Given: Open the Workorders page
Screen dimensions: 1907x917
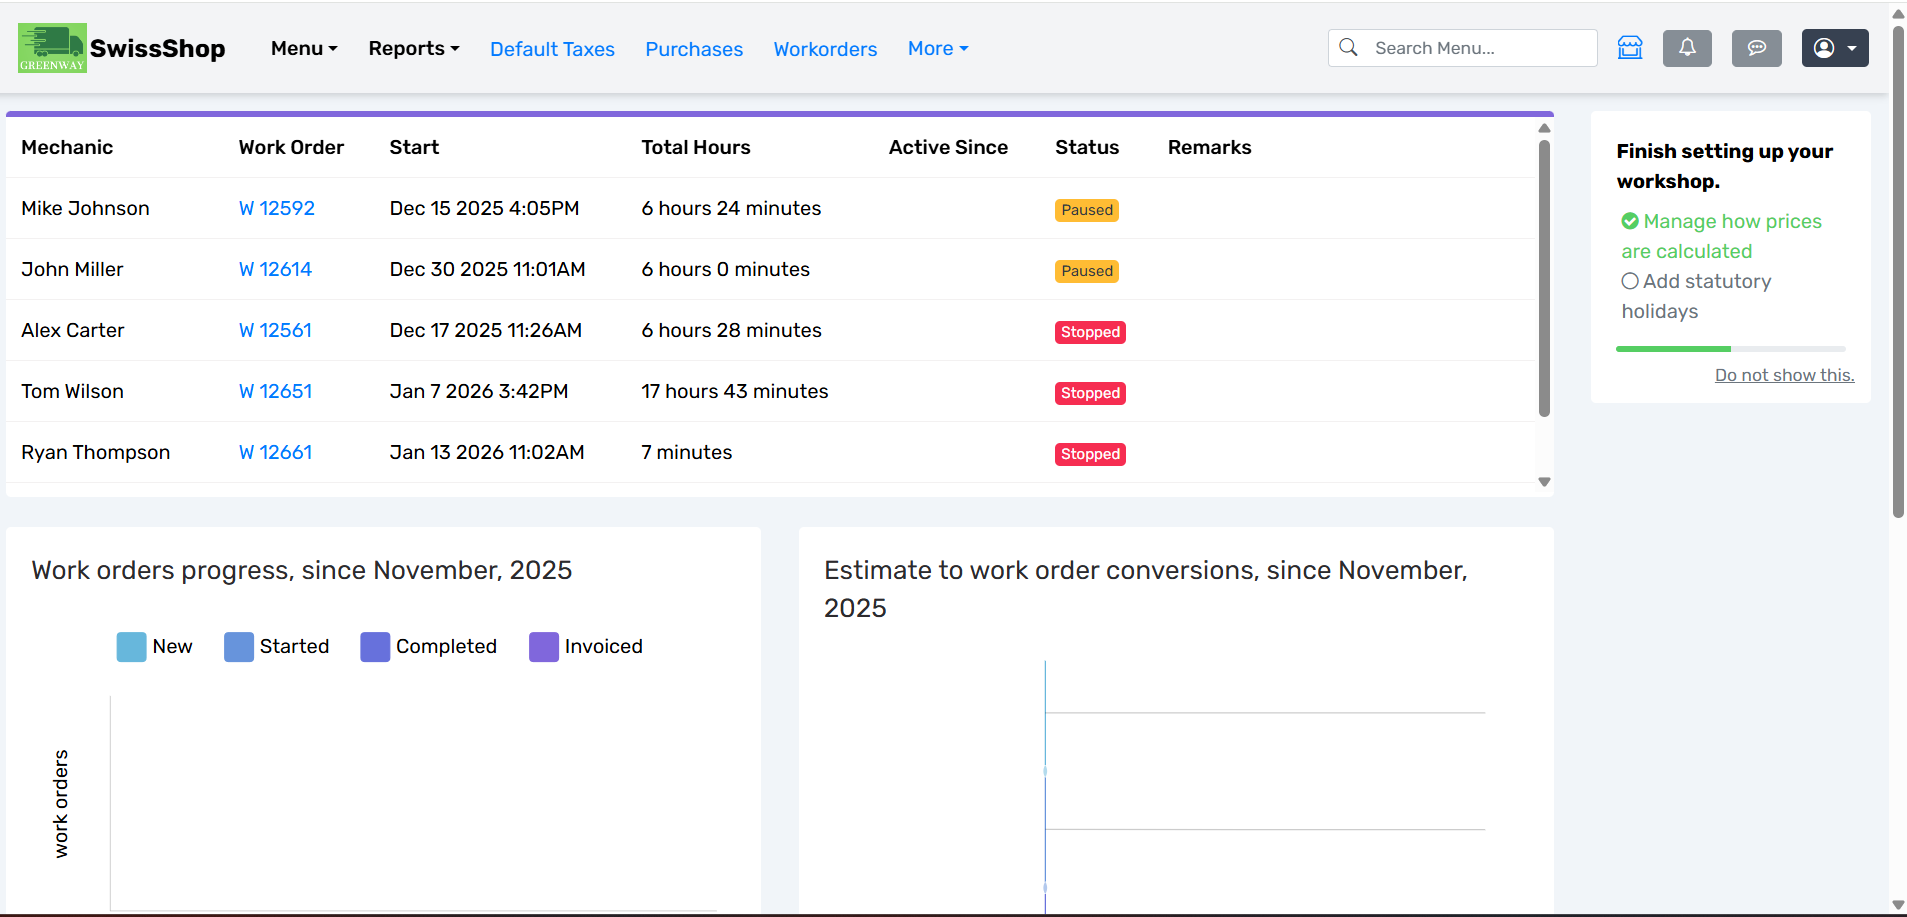Looking at the screenshot, I should (825, 49).
